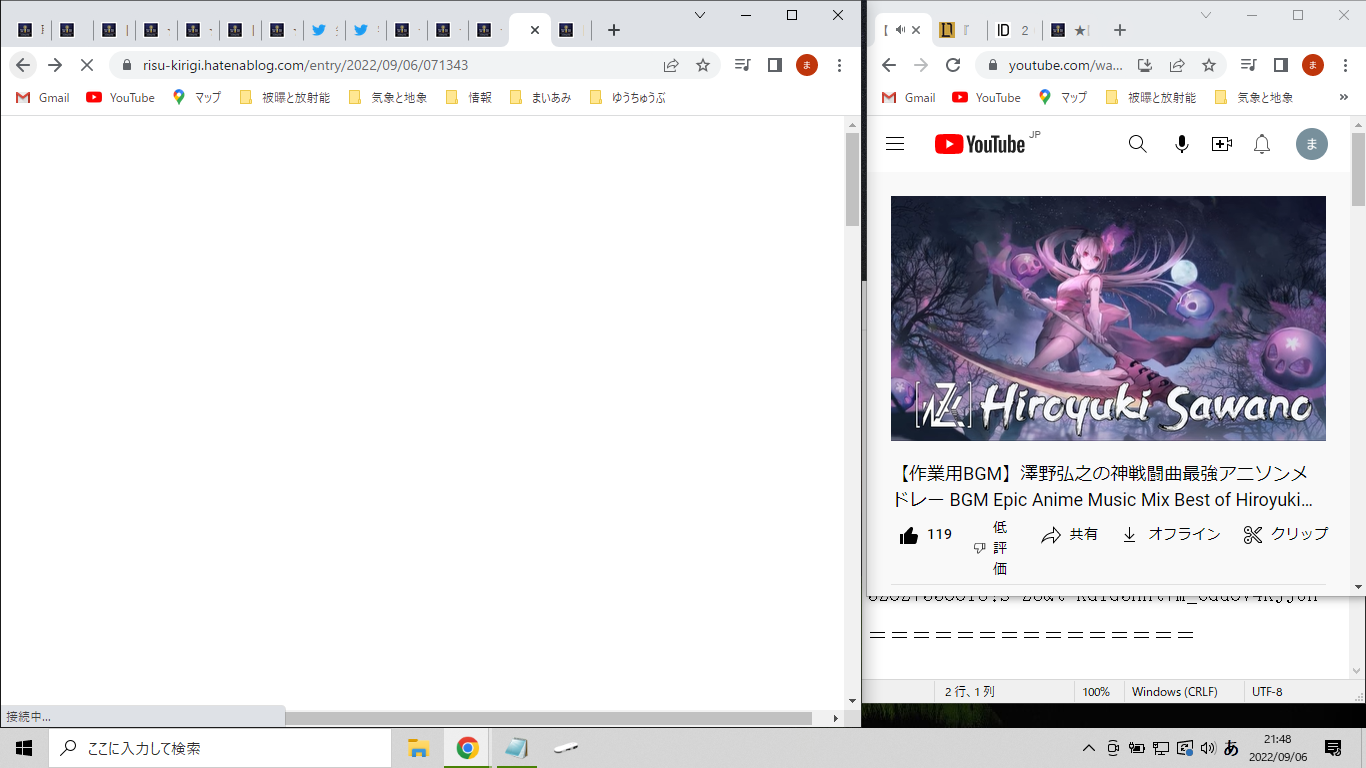Image resolution: width=1366 pixels, height=768 pixels.
Task: Open the Windows Start menu
Action: click(x=24, y=748)
